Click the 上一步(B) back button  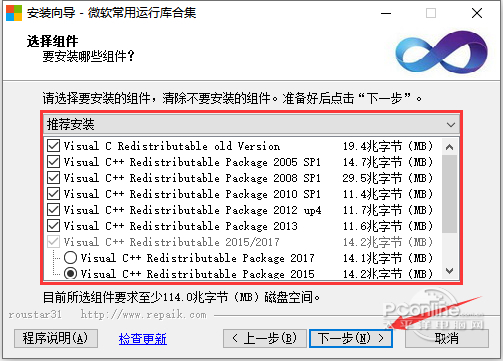(x=265, y=339)
